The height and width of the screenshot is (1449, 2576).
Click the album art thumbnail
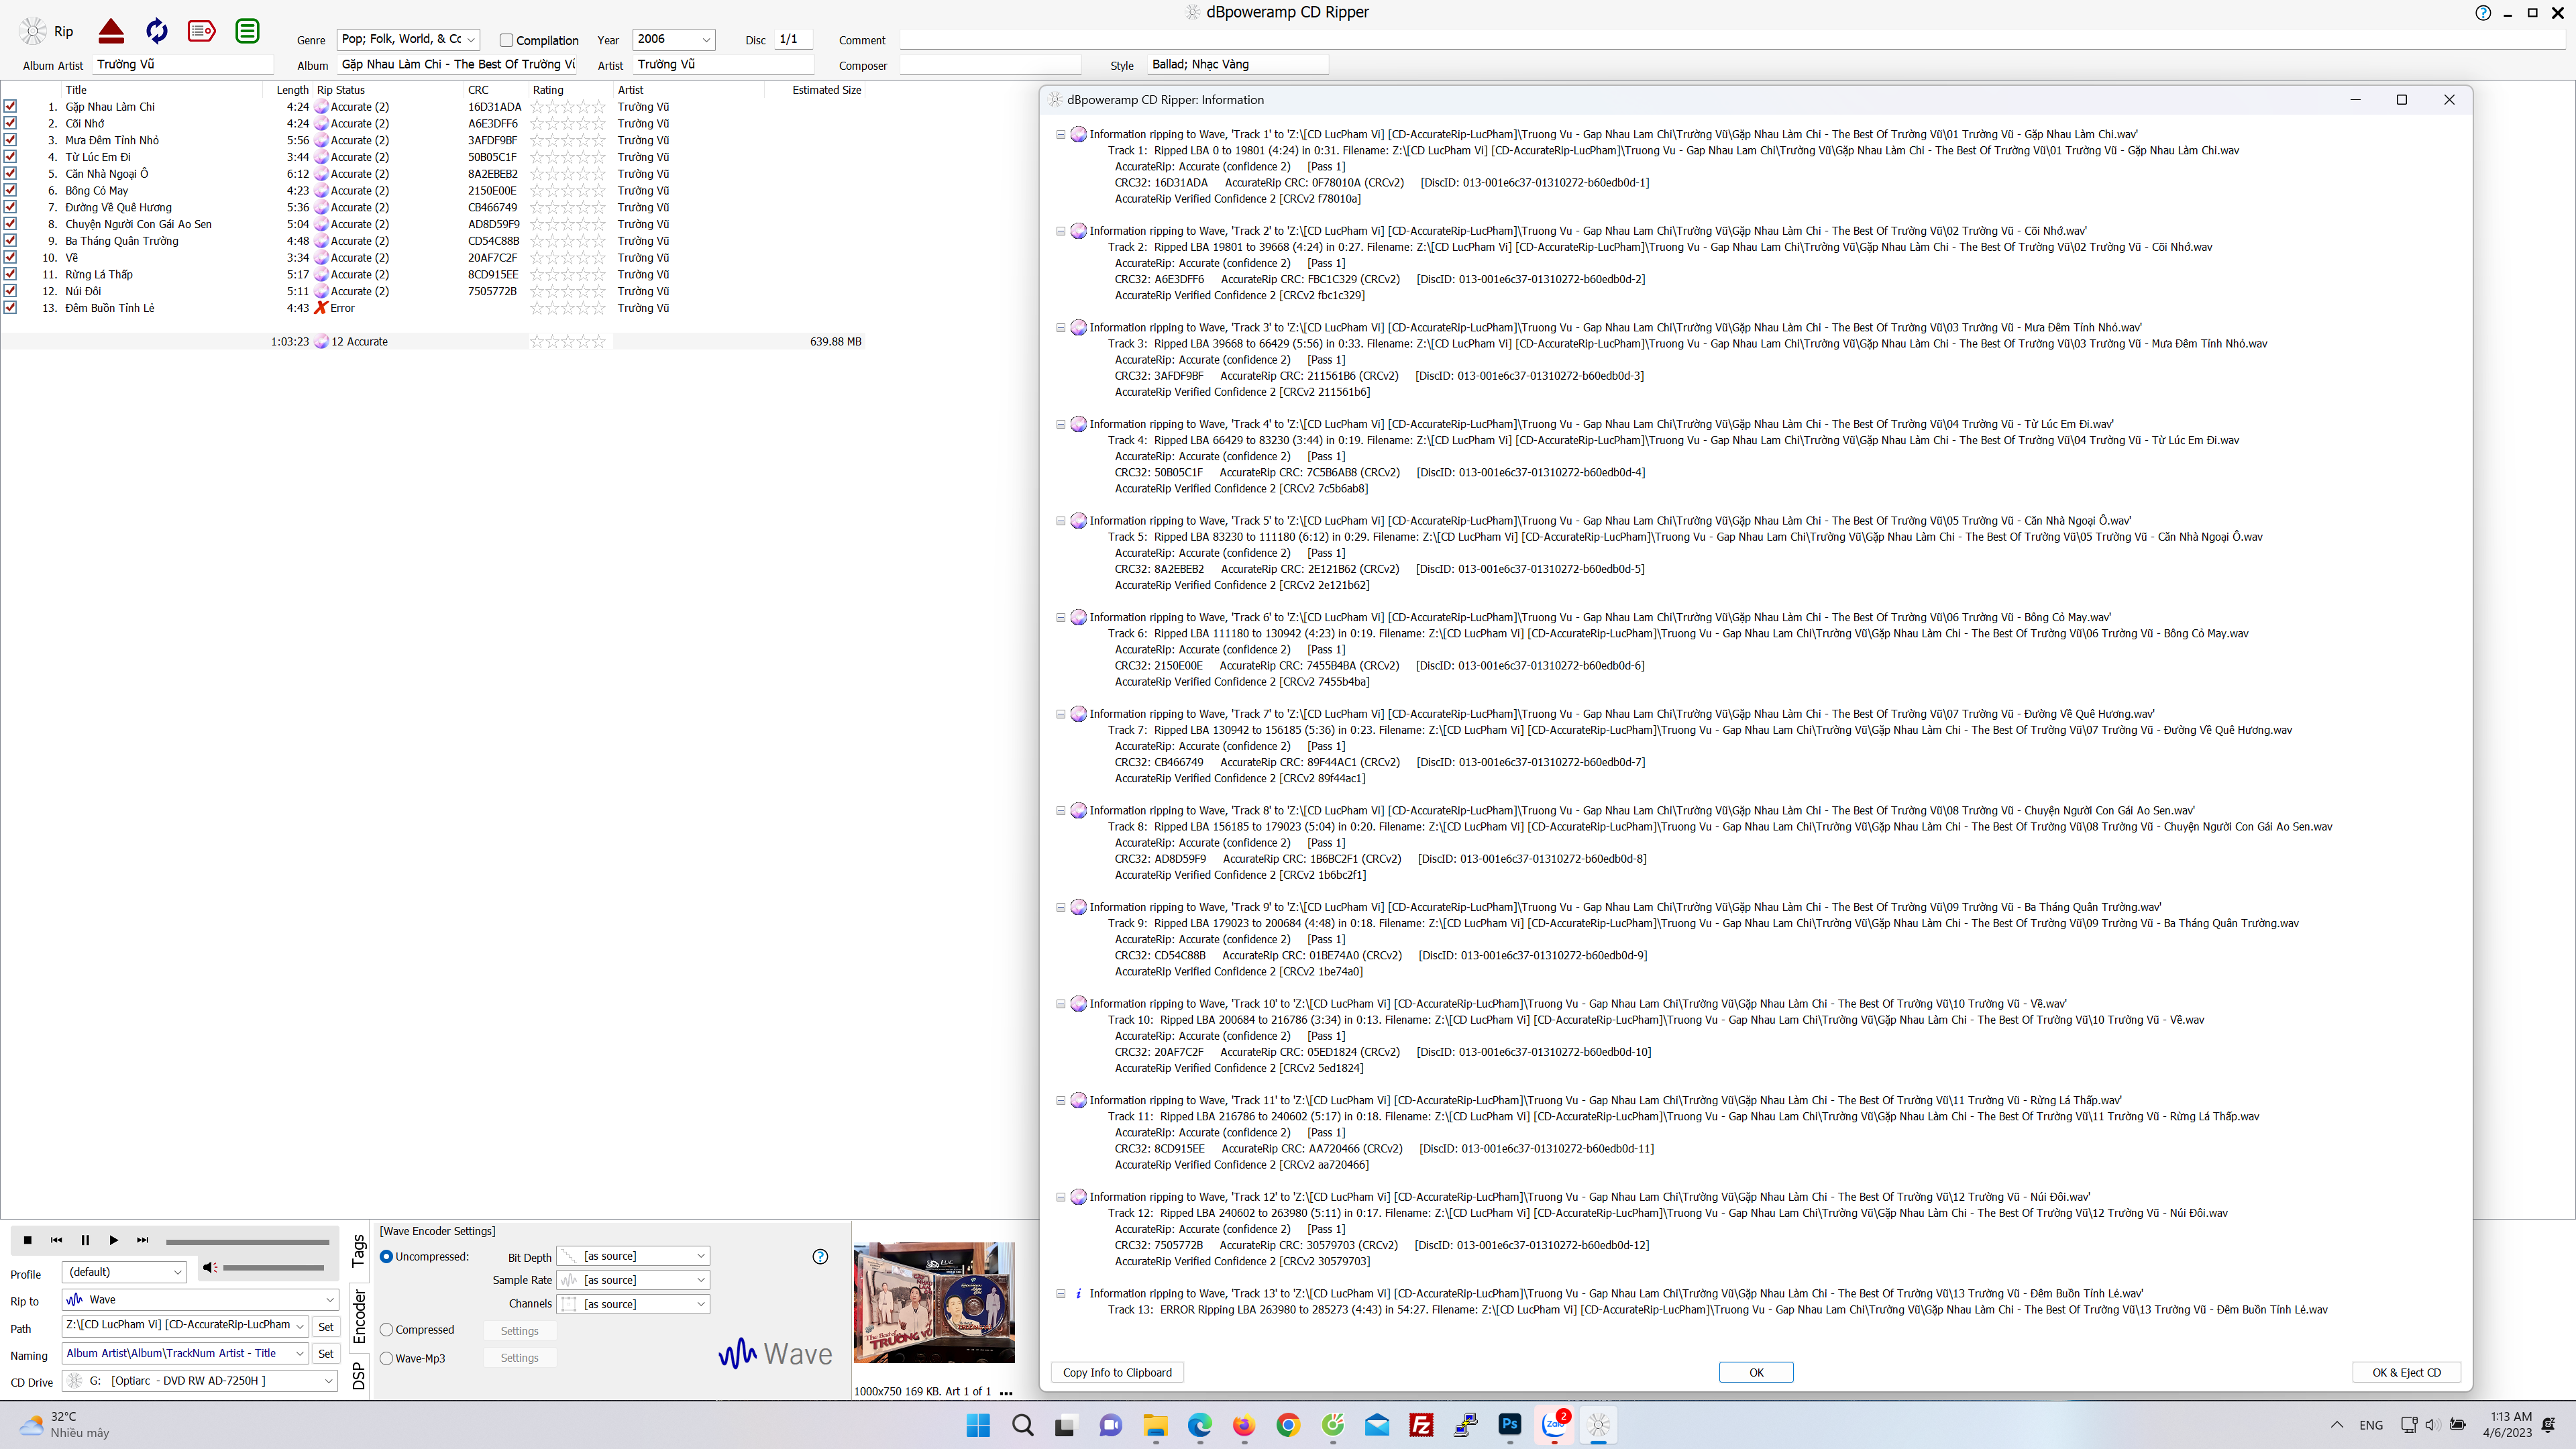pyautogui.click(x=934, y=1302)
